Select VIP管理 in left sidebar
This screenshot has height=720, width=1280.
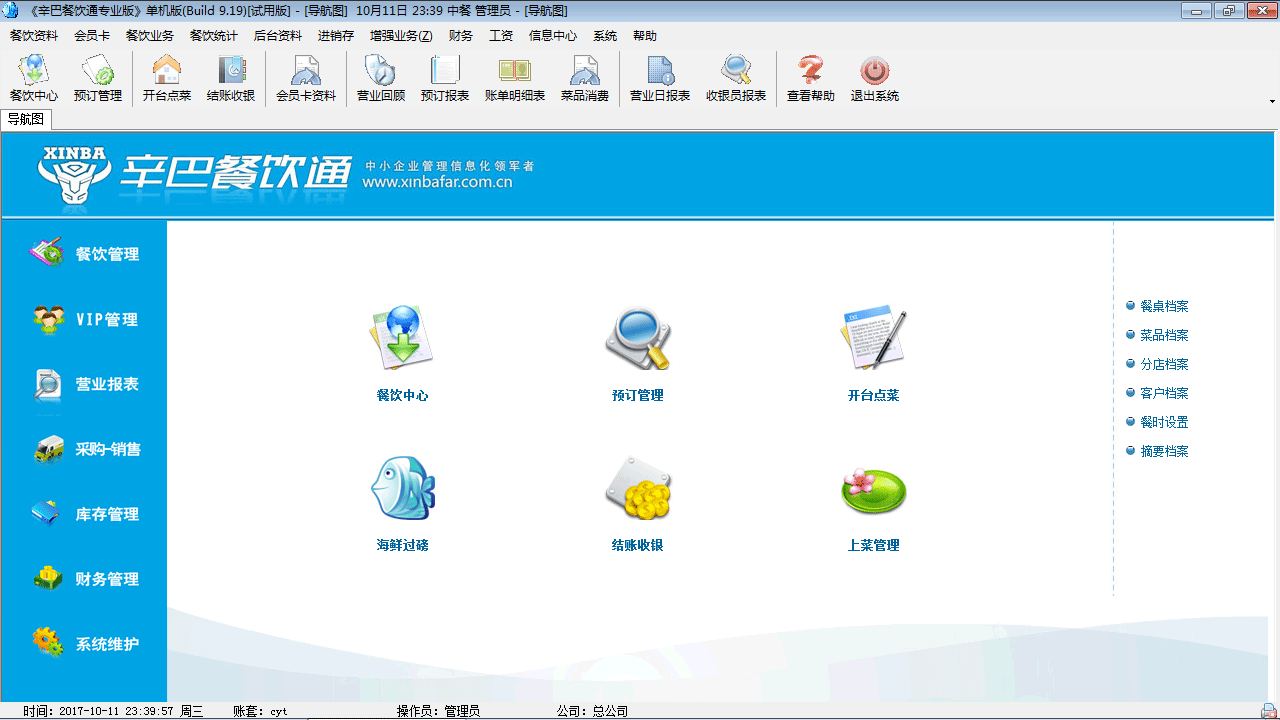click(x=84, y=319)
